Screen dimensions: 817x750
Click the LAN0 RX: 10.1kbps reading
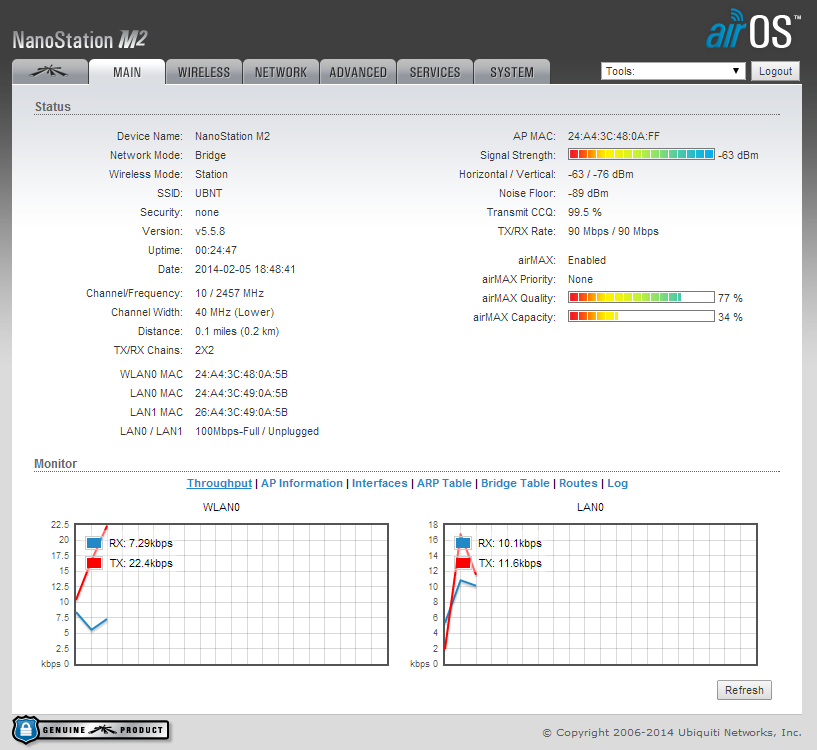(510, 543)
